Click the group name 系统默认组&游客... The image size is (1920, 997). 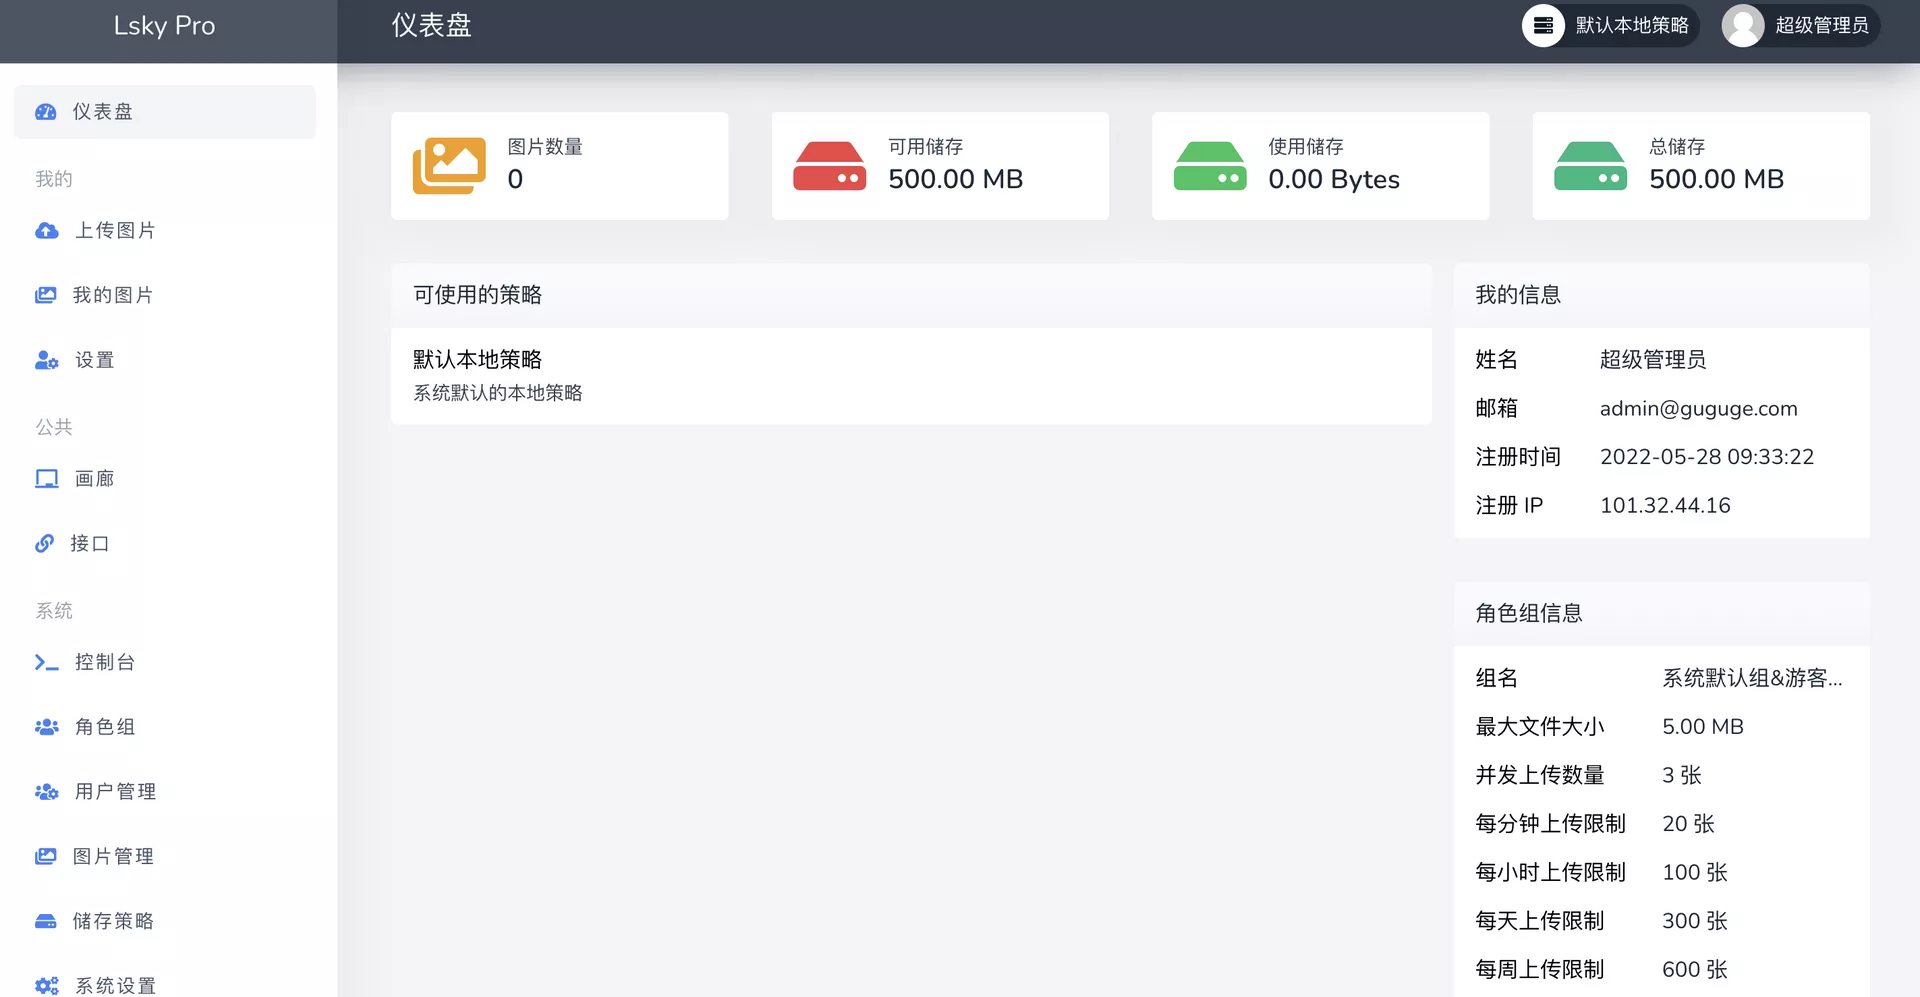click(1752, 678)
